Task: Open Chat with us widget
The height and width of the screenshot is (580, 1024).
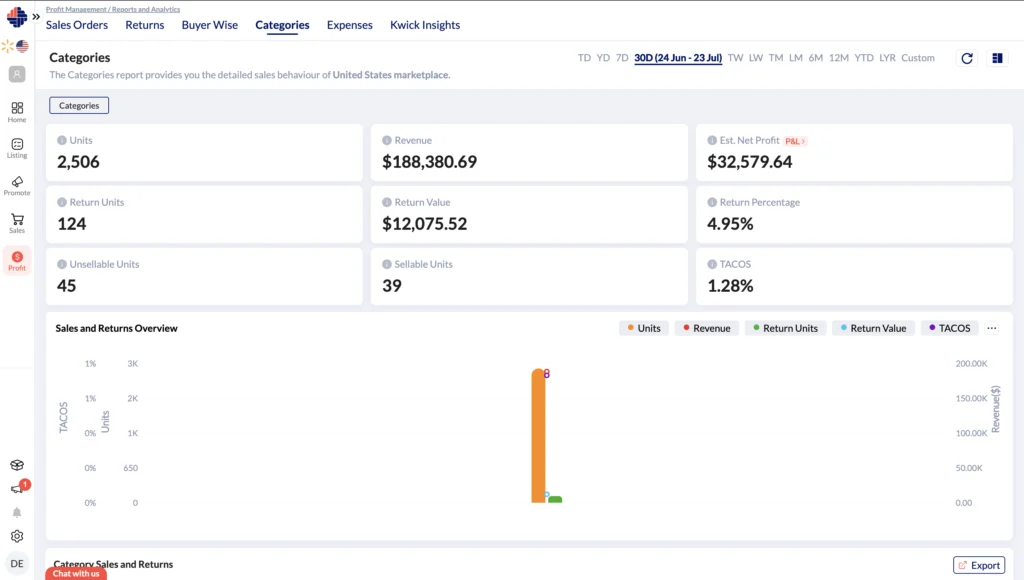Action: click(76, 573)
